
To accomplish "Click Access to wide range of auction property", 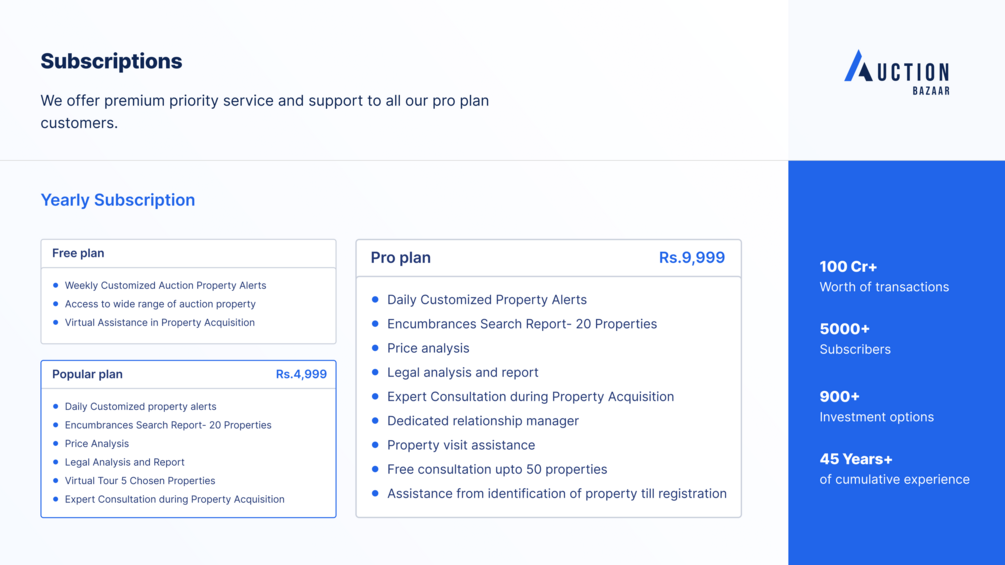I will pyautogui.click(x=160, y=304).
